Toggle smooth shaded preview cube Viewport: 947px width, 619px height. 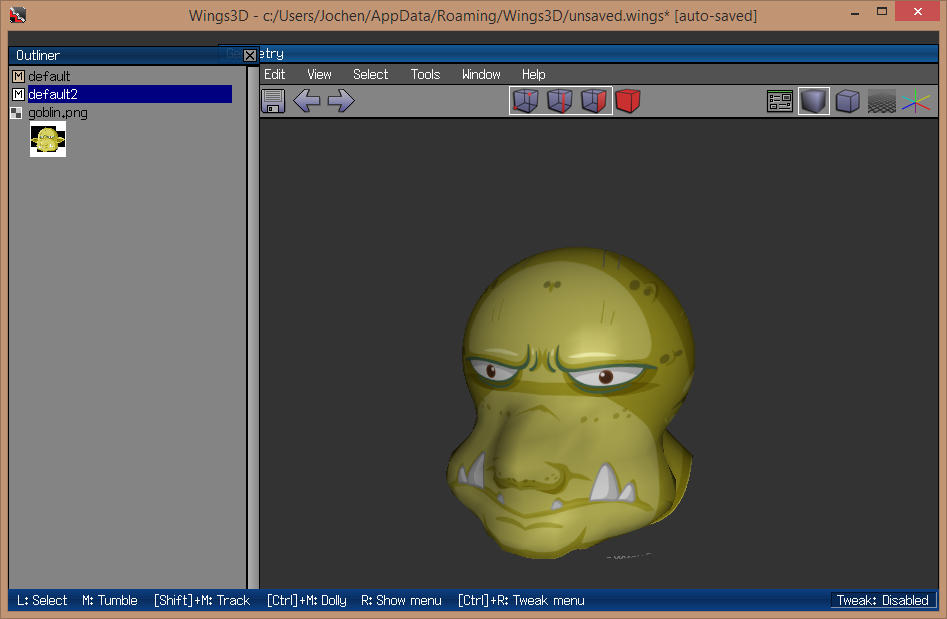[x=814, y=101]
